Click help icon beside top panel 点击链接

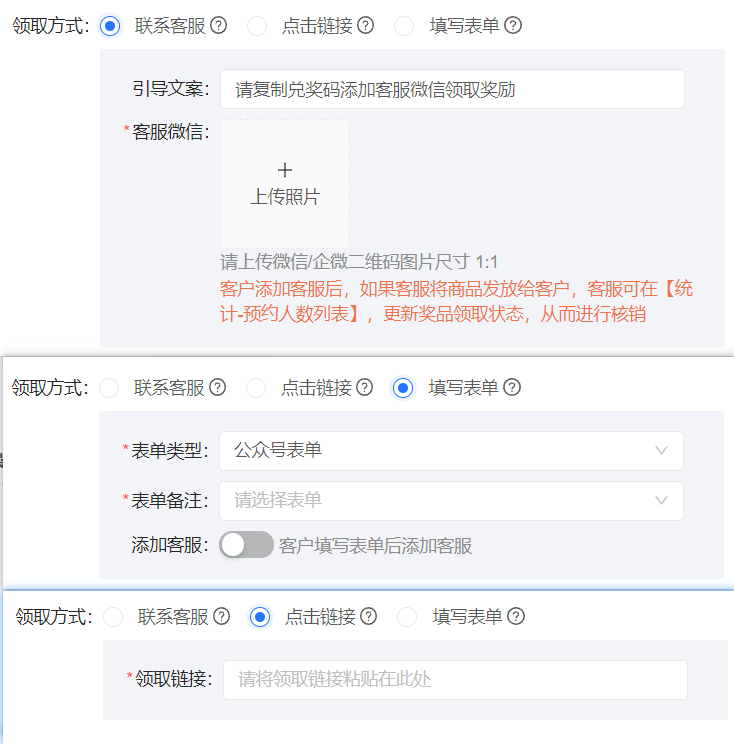(x=365, y=25)
